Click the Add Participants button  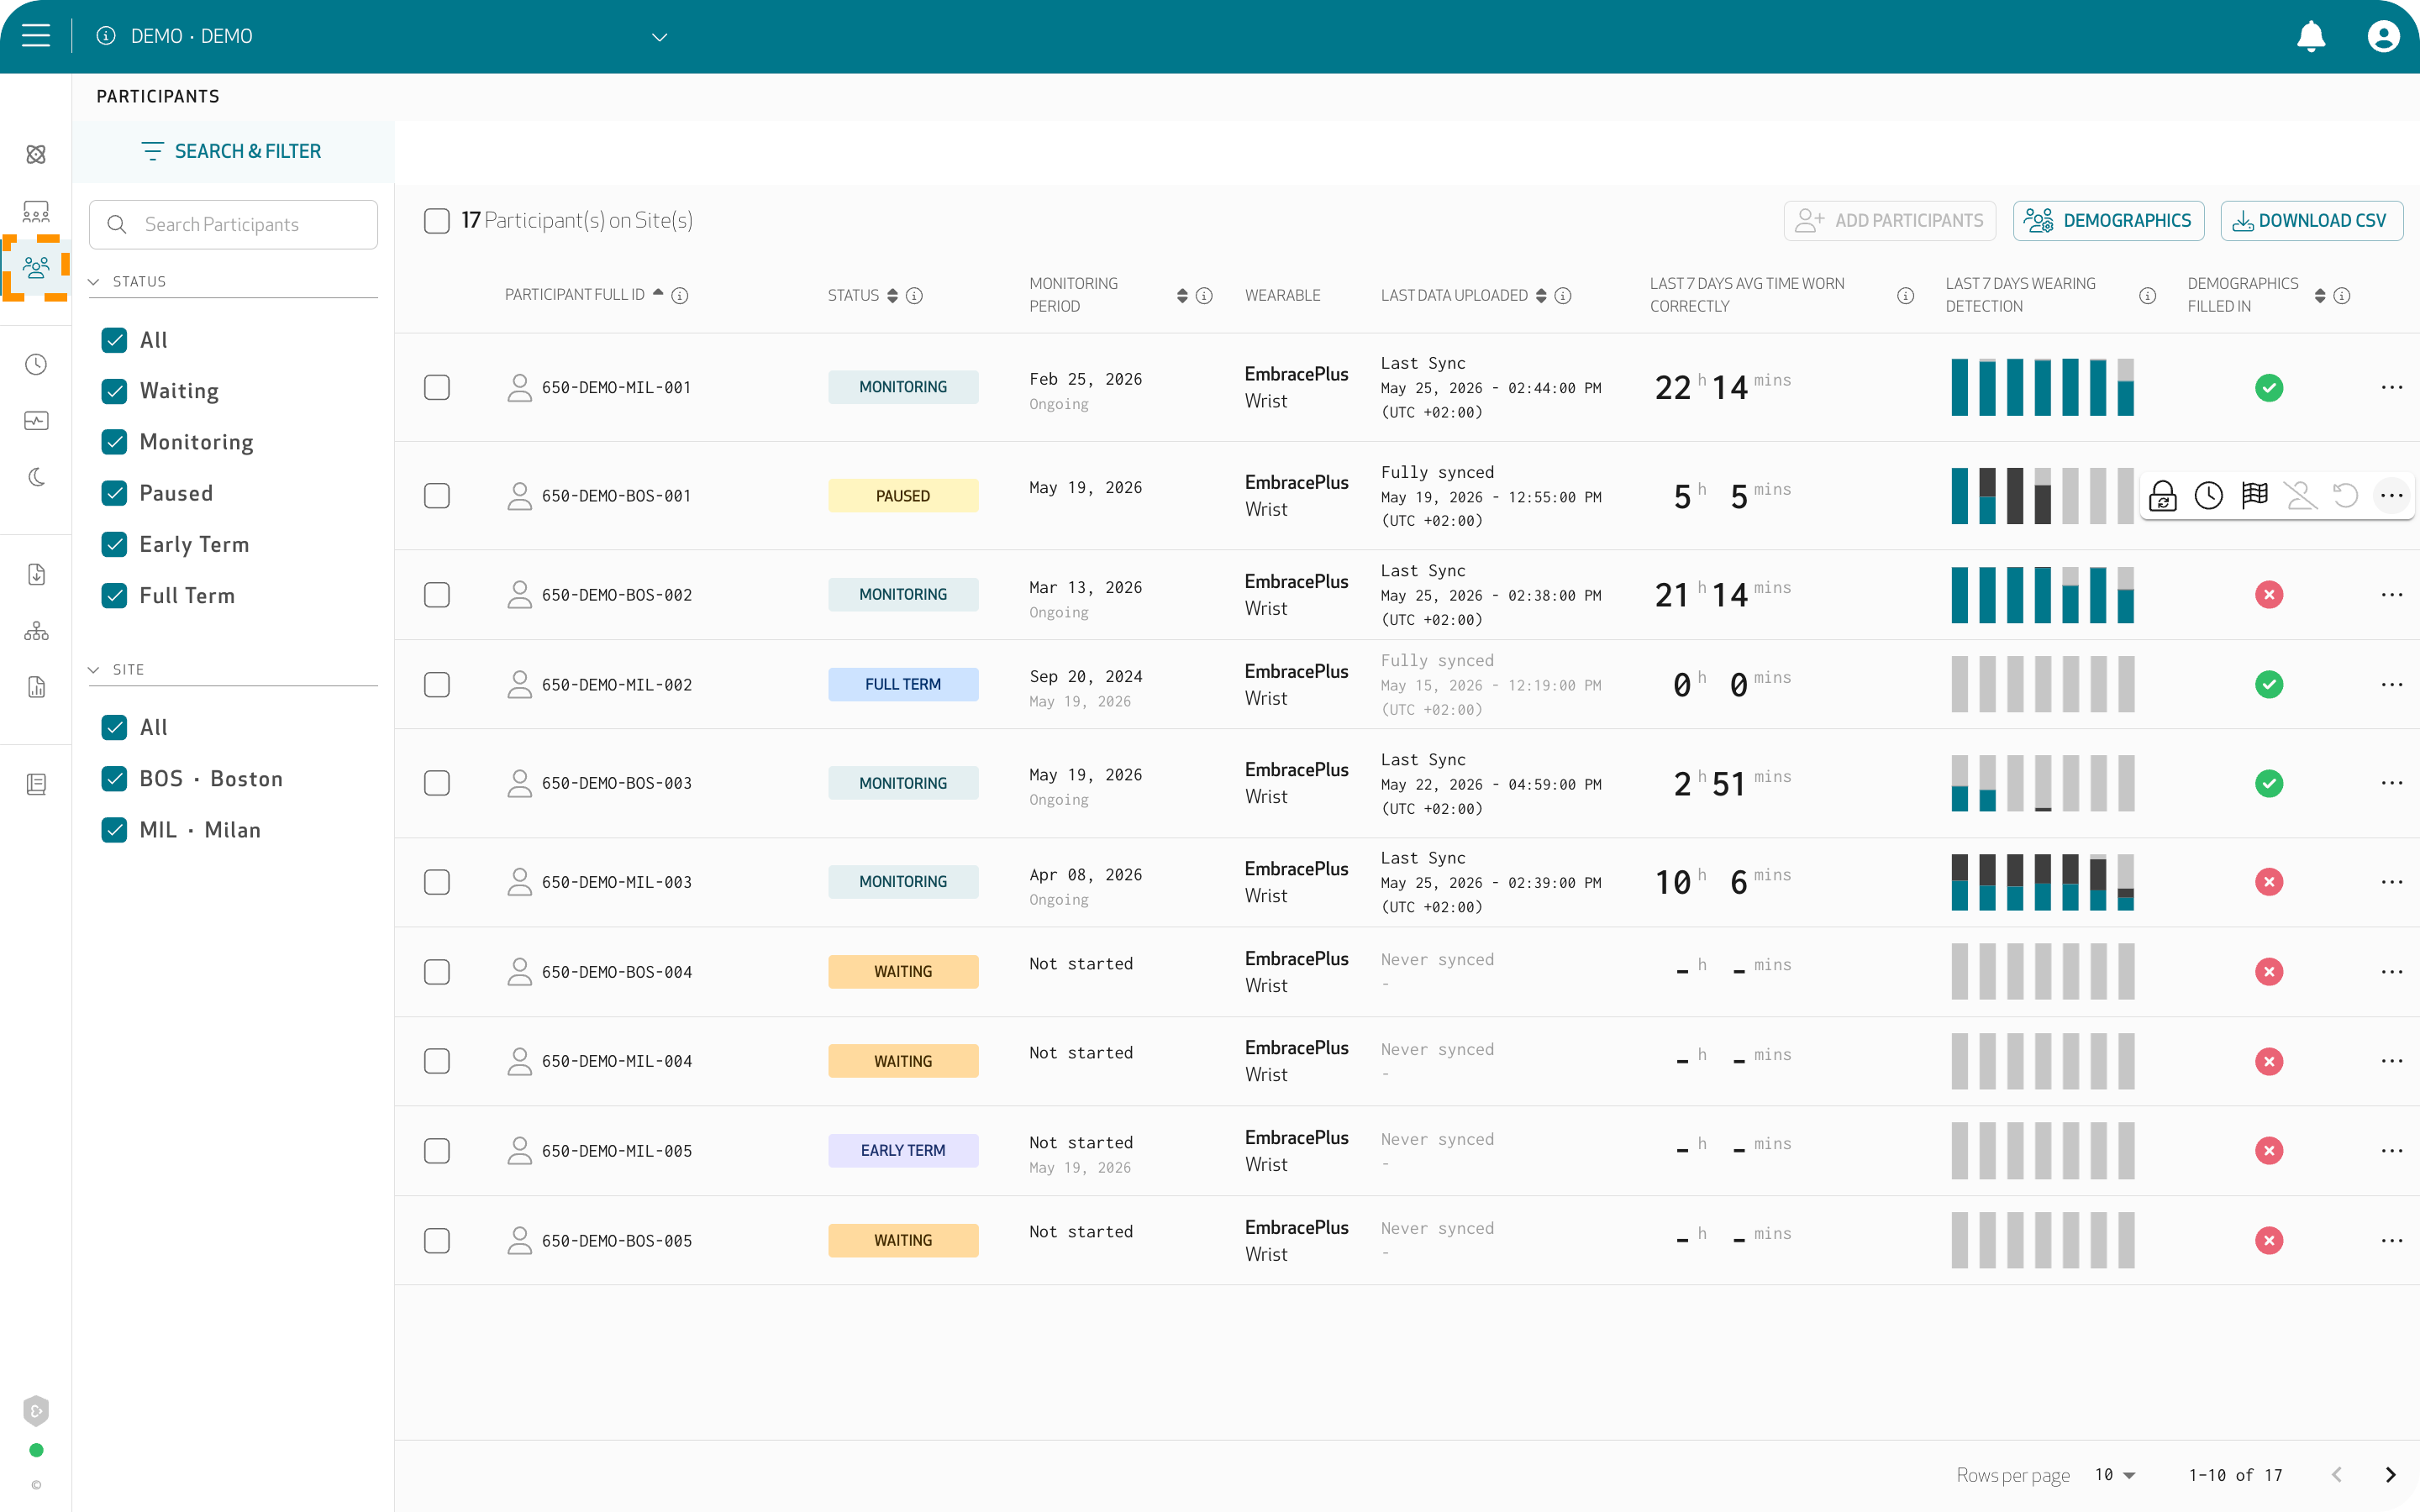pos(1889,221)
